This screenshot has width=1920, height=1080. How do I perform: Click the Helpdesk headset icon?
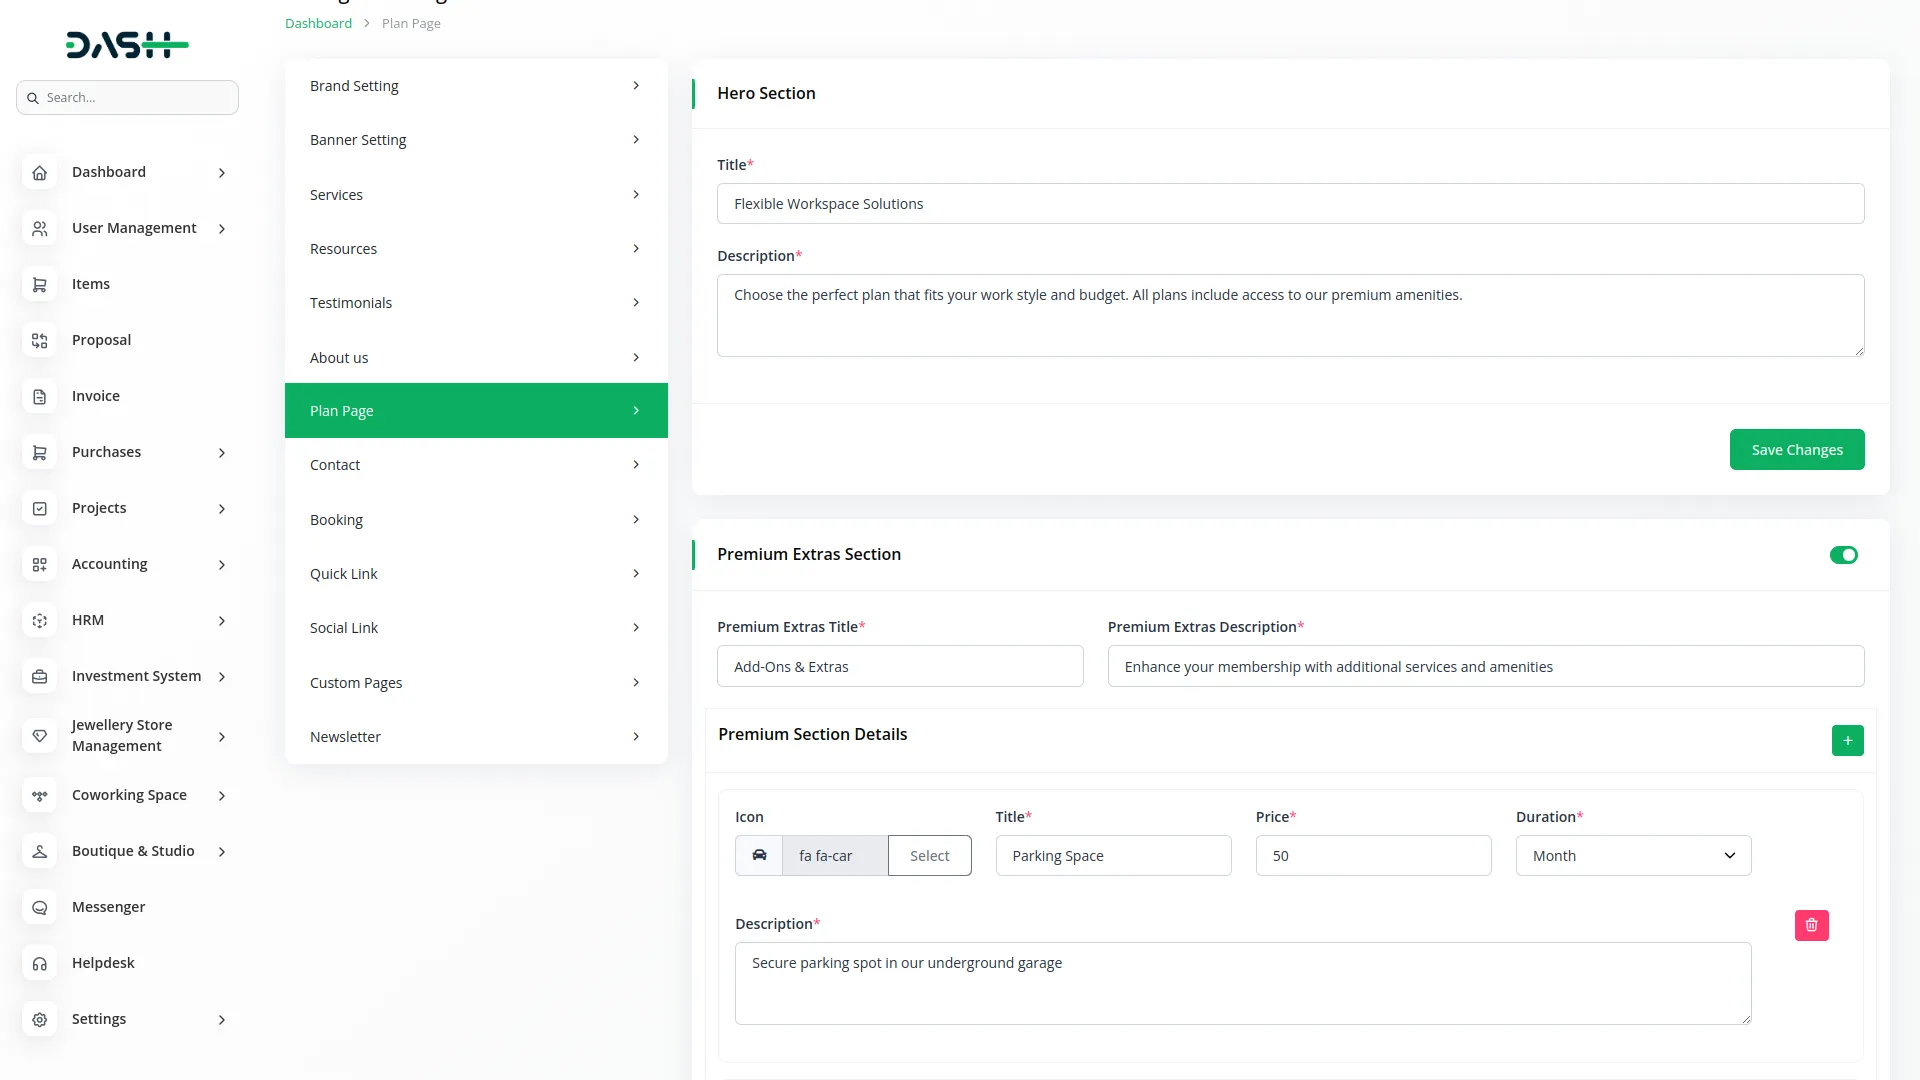(40, 963)
